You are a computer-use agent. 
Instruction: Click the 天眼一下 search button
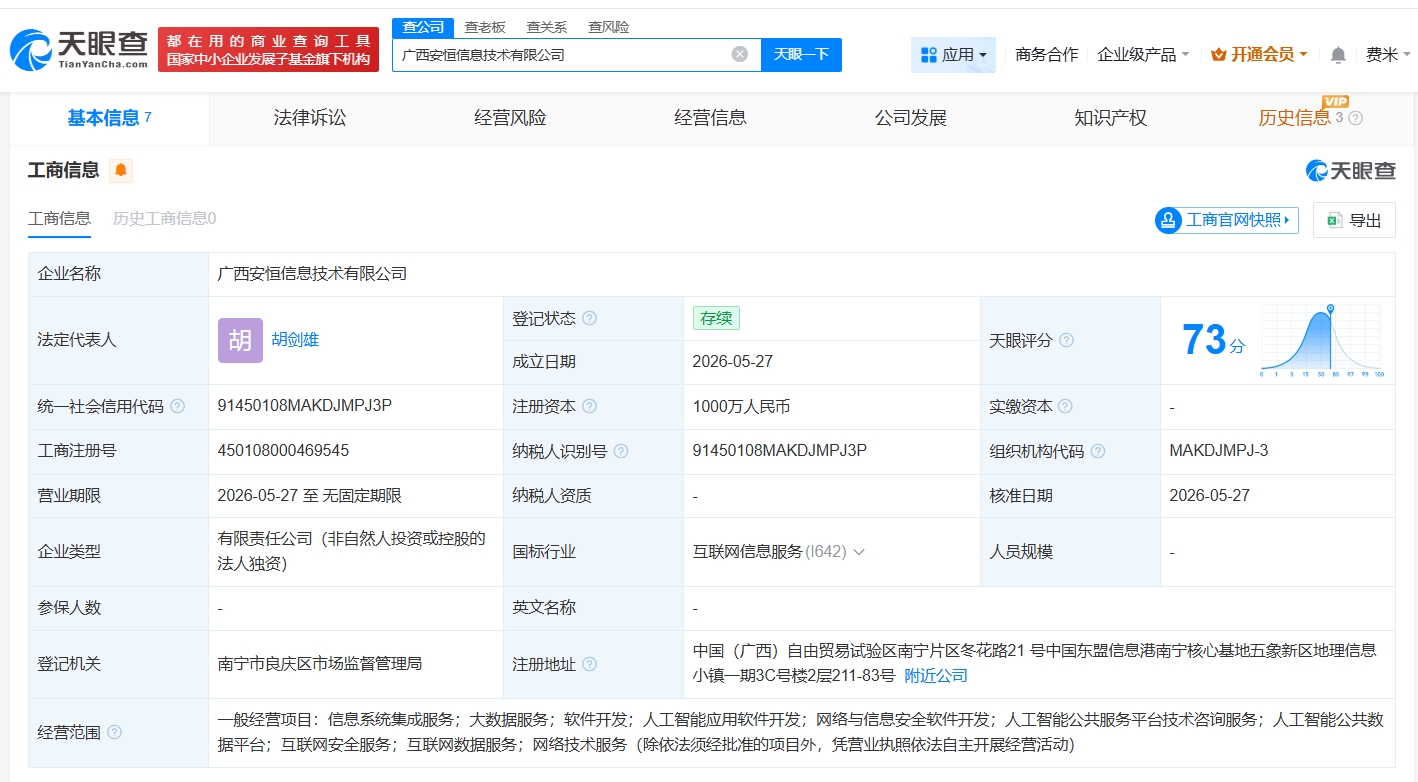(x=801, y=54)
